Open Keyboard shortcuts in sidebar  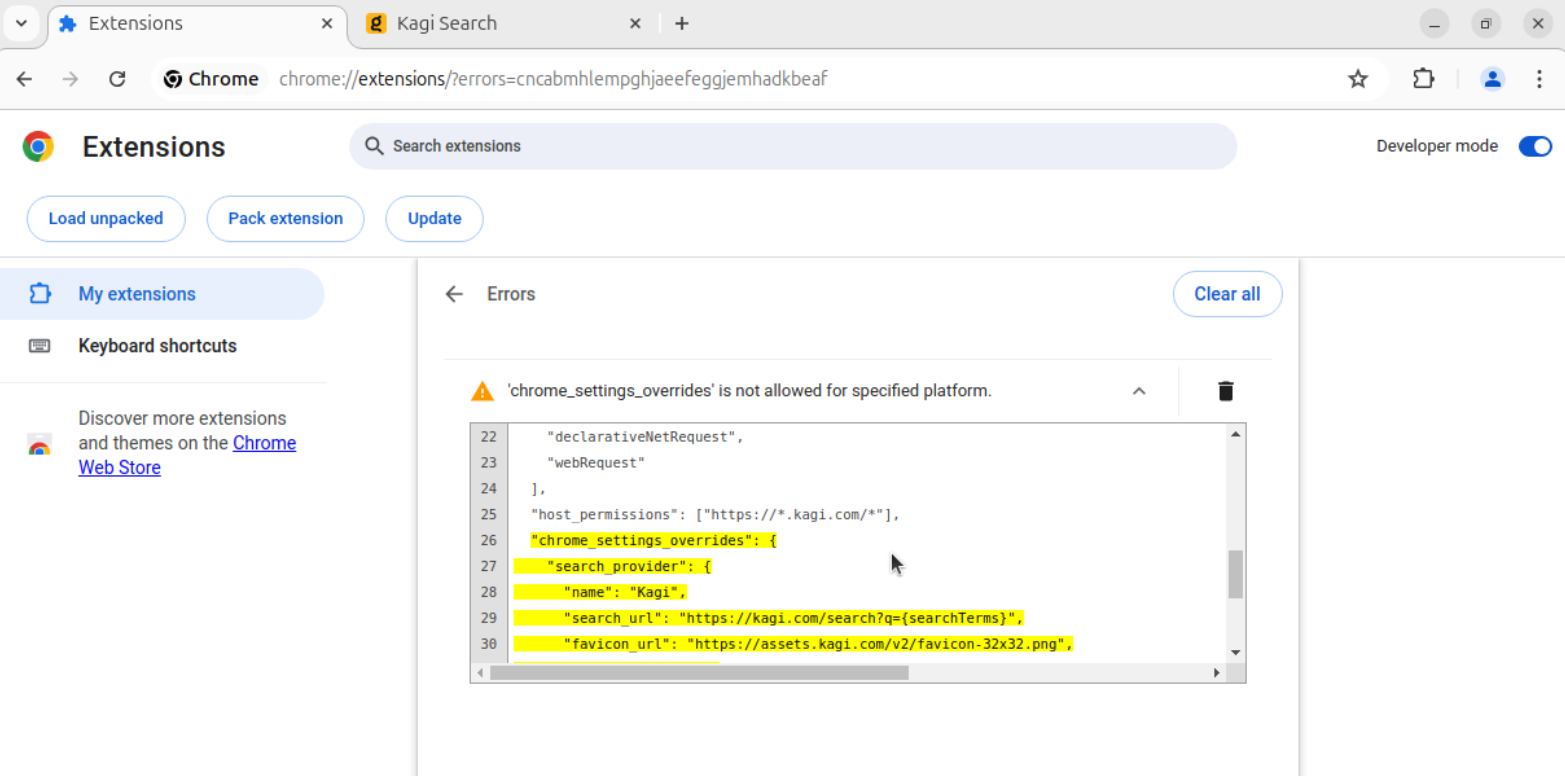162,346
